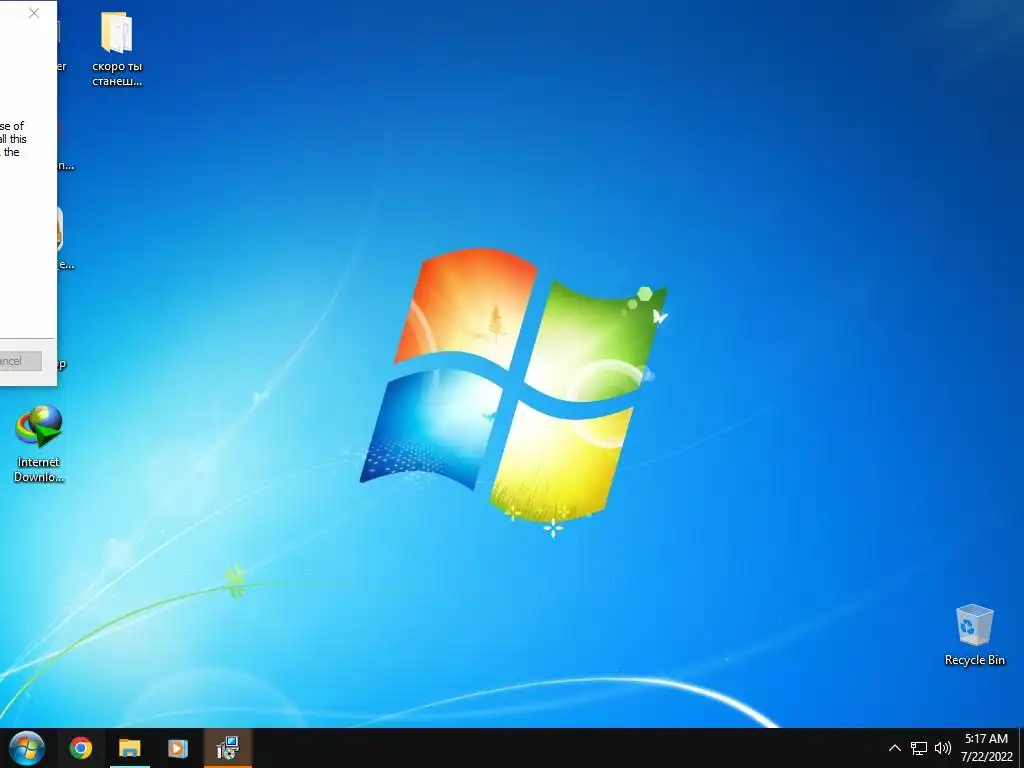Screen dimensions: 1024x768
Task: Click Show desktop strip beside the clock
Action: coord(1021,748)
